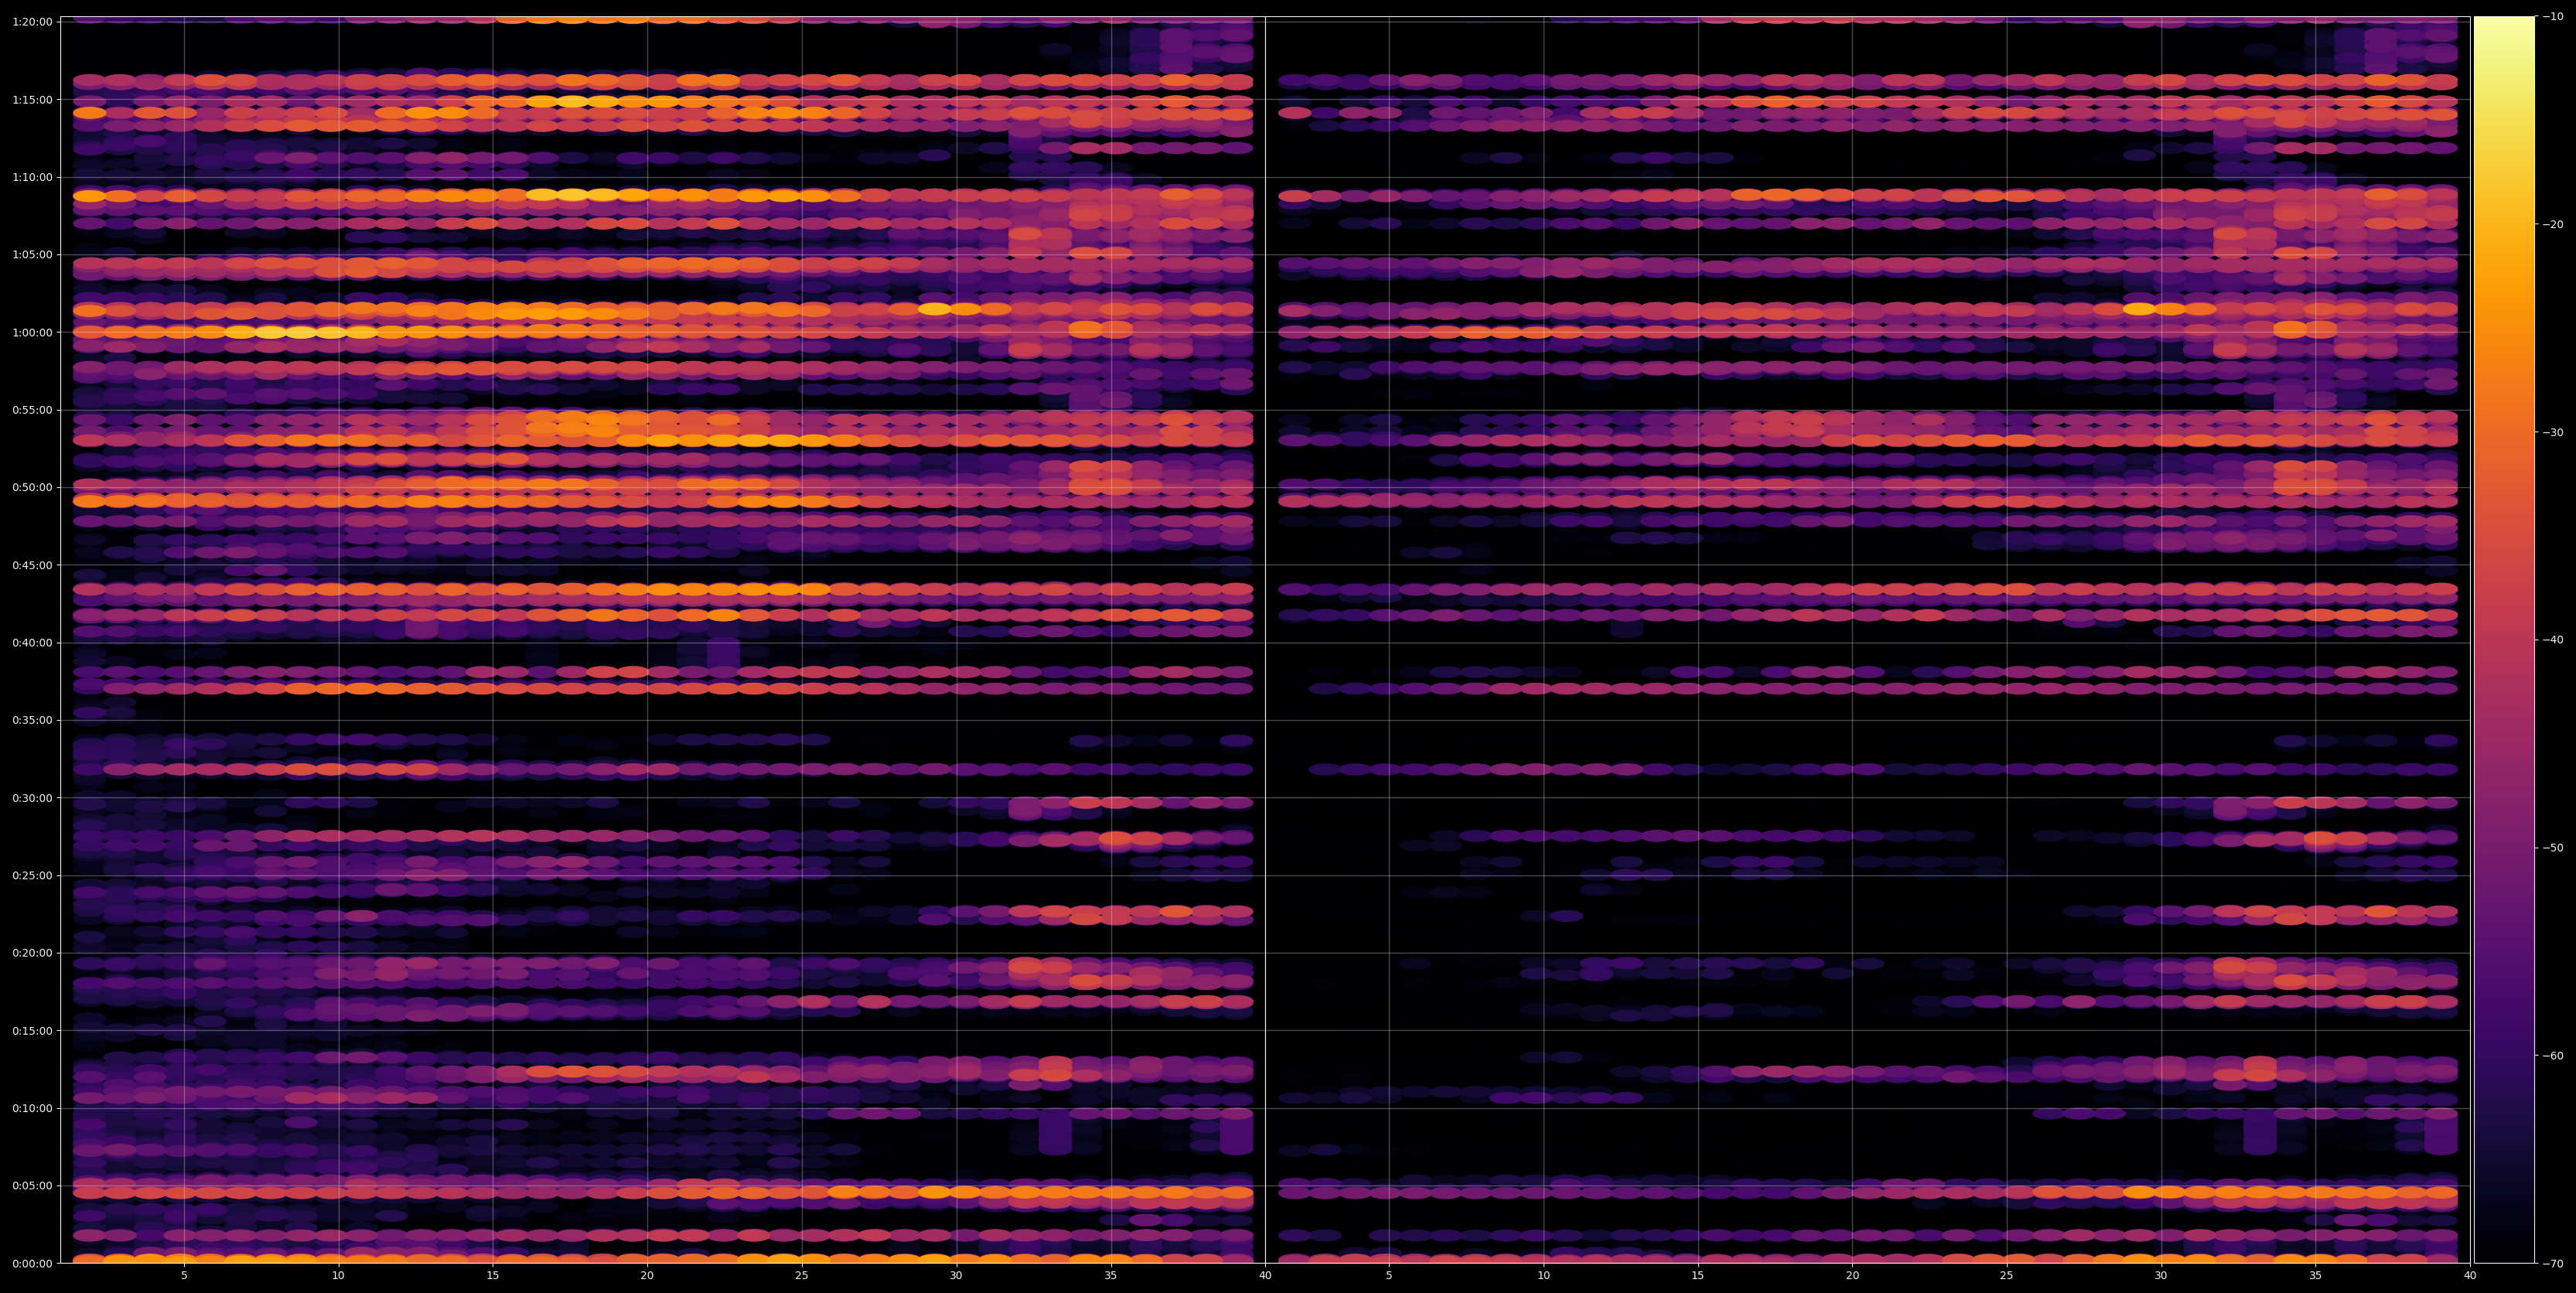This screenshot has width=2576, height=1293.
Task: Click the −50 colorbar tick label
Action: coord(2553,848)
